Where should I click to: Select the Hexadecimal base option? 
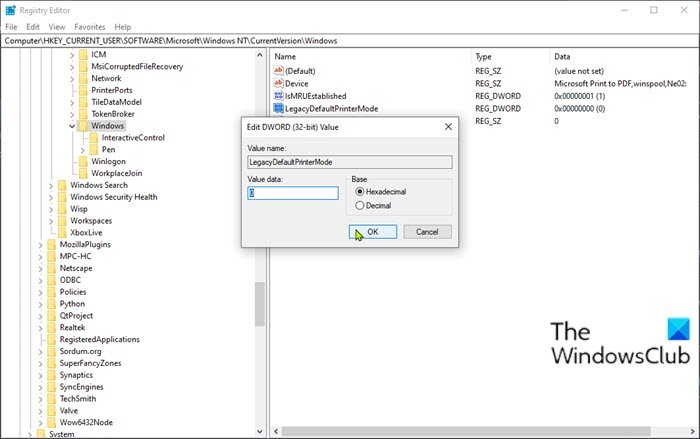[x=360, y=192]
